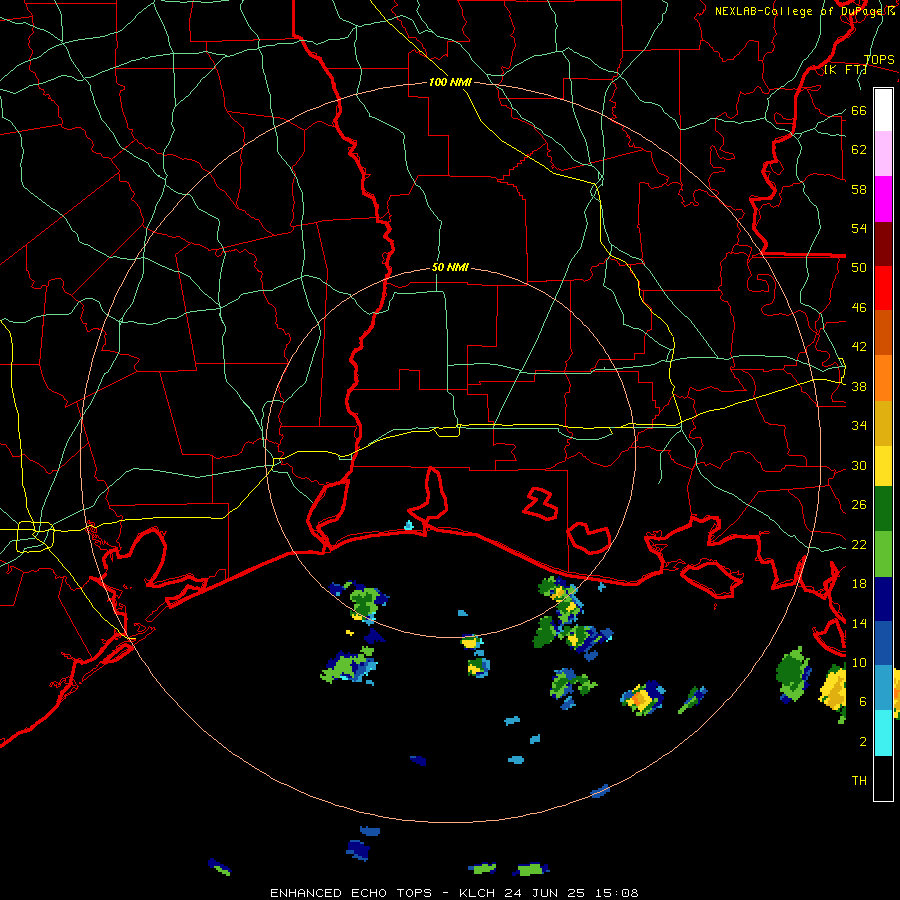
Task: Click the magenta legend swatch
Action: (x=883, y=199)
